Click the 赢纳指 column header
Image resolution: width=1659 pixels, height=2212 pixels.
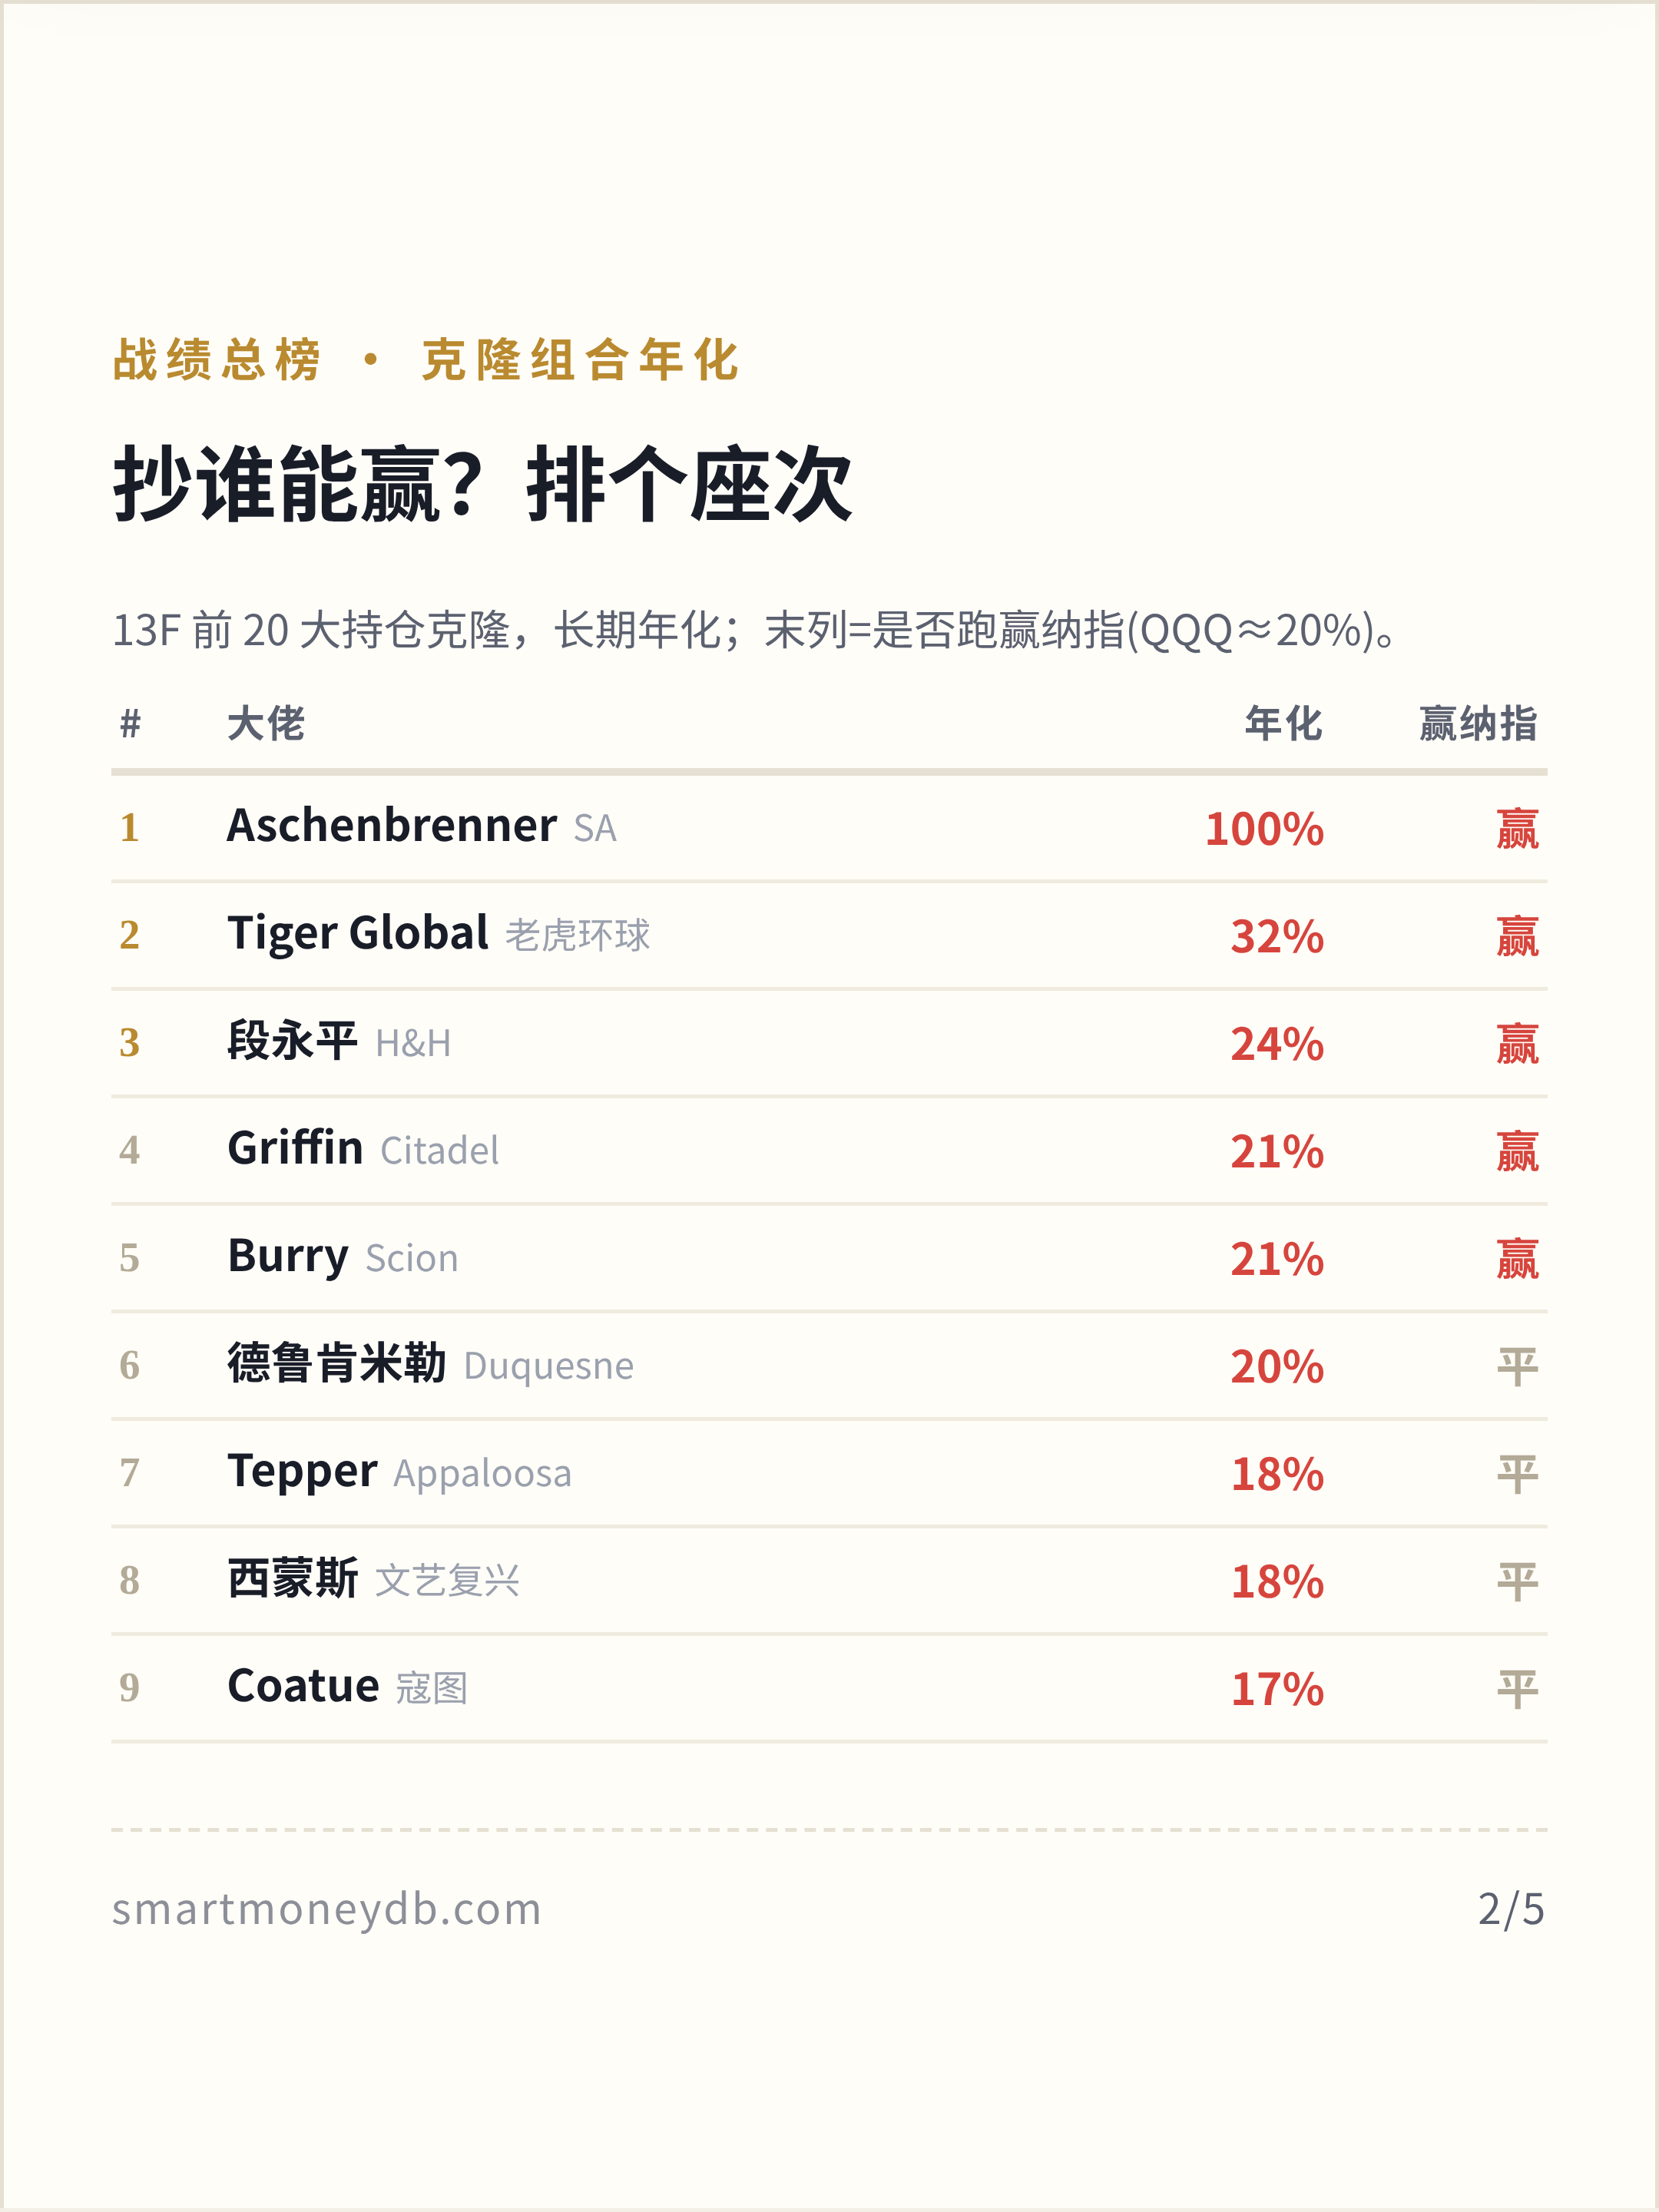[x=1478, y=723]
